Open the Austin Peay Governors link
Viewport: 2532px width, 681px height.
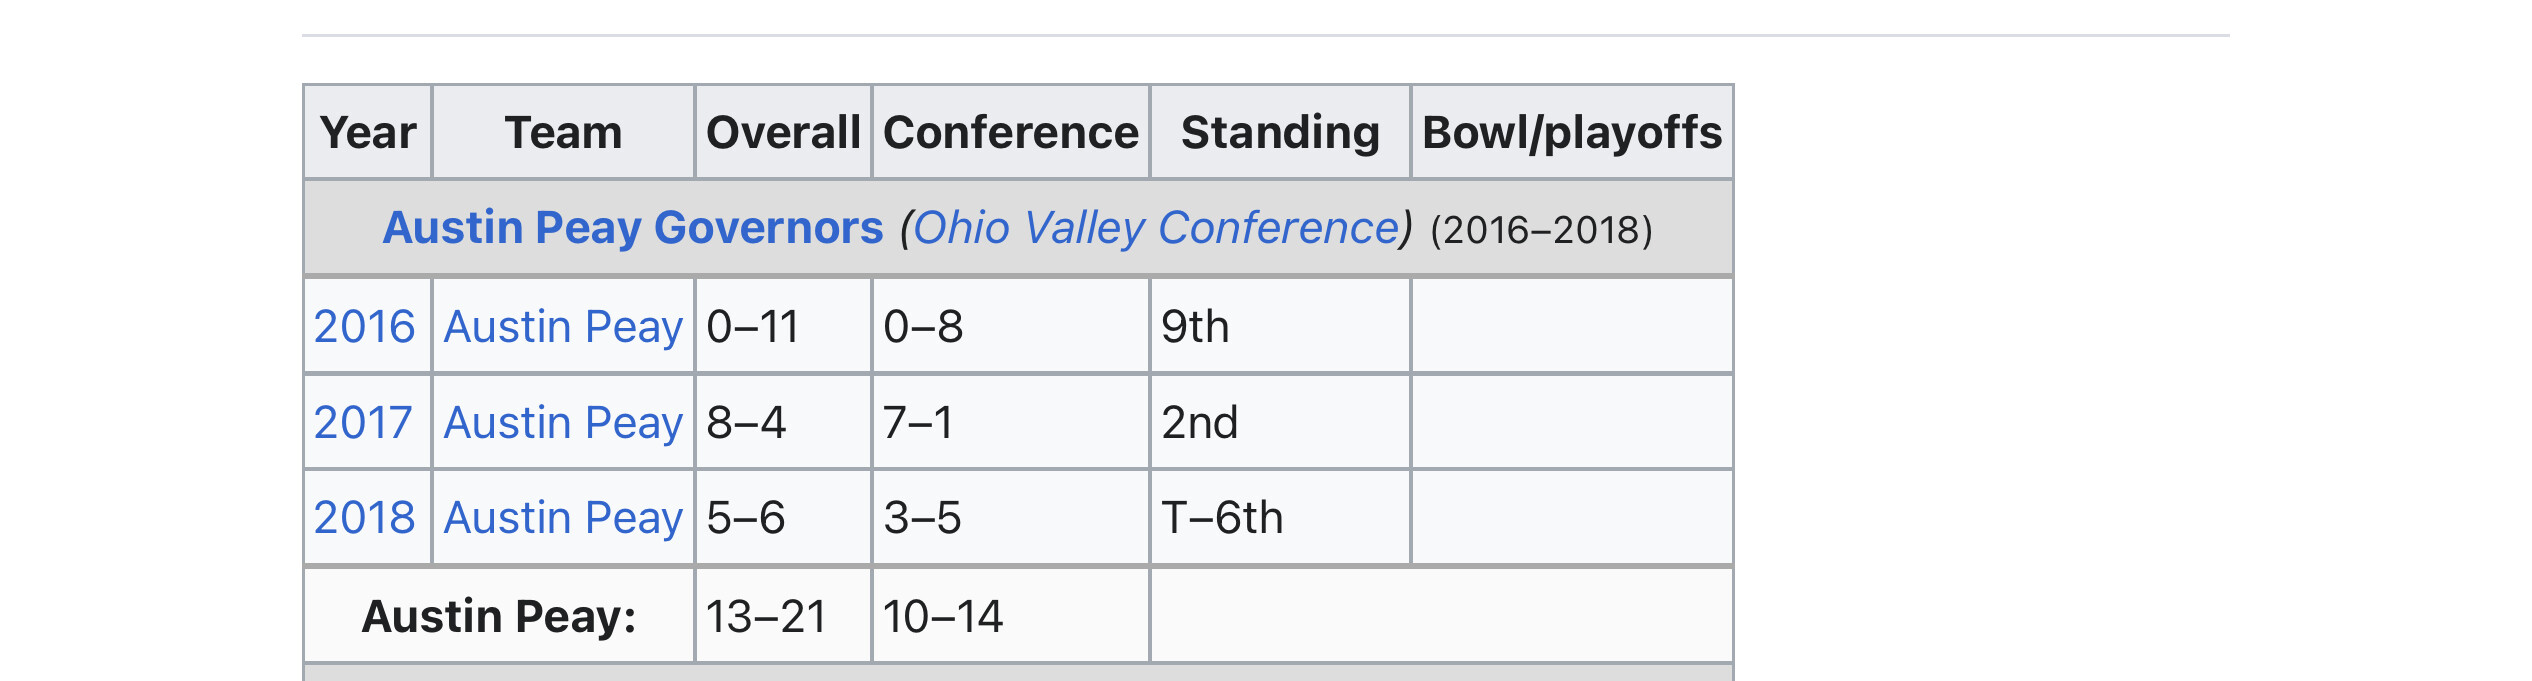[633, 228]
